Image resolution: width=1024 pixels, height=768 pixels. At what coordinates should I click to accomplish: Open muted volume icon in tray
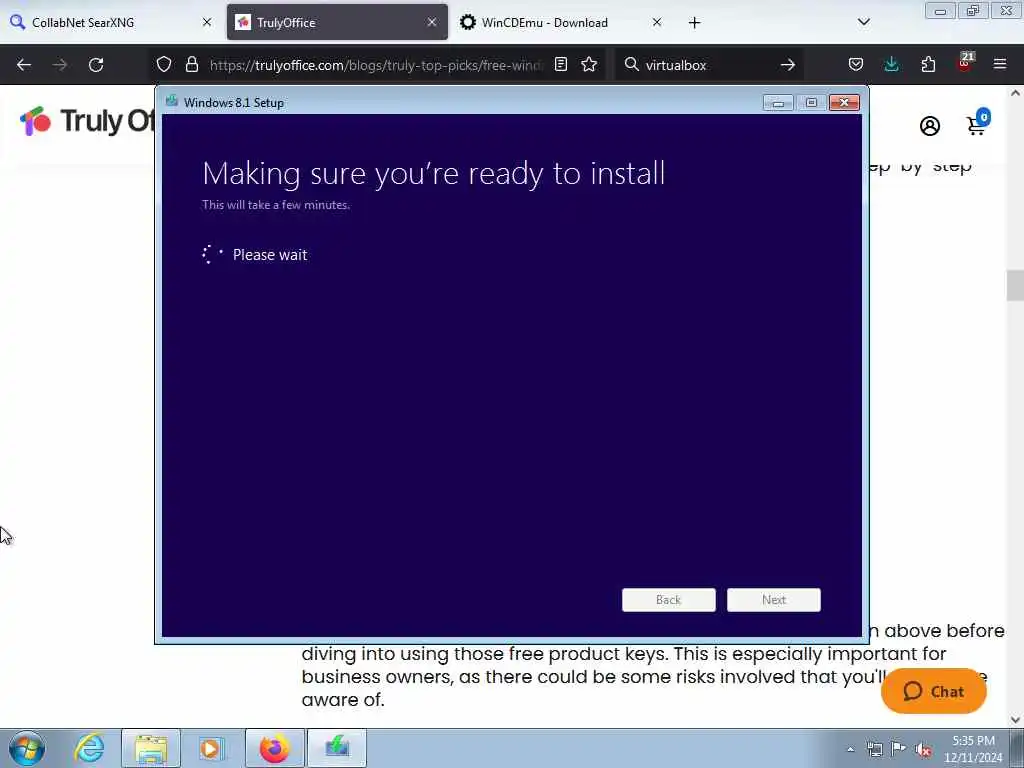(923, 750)
